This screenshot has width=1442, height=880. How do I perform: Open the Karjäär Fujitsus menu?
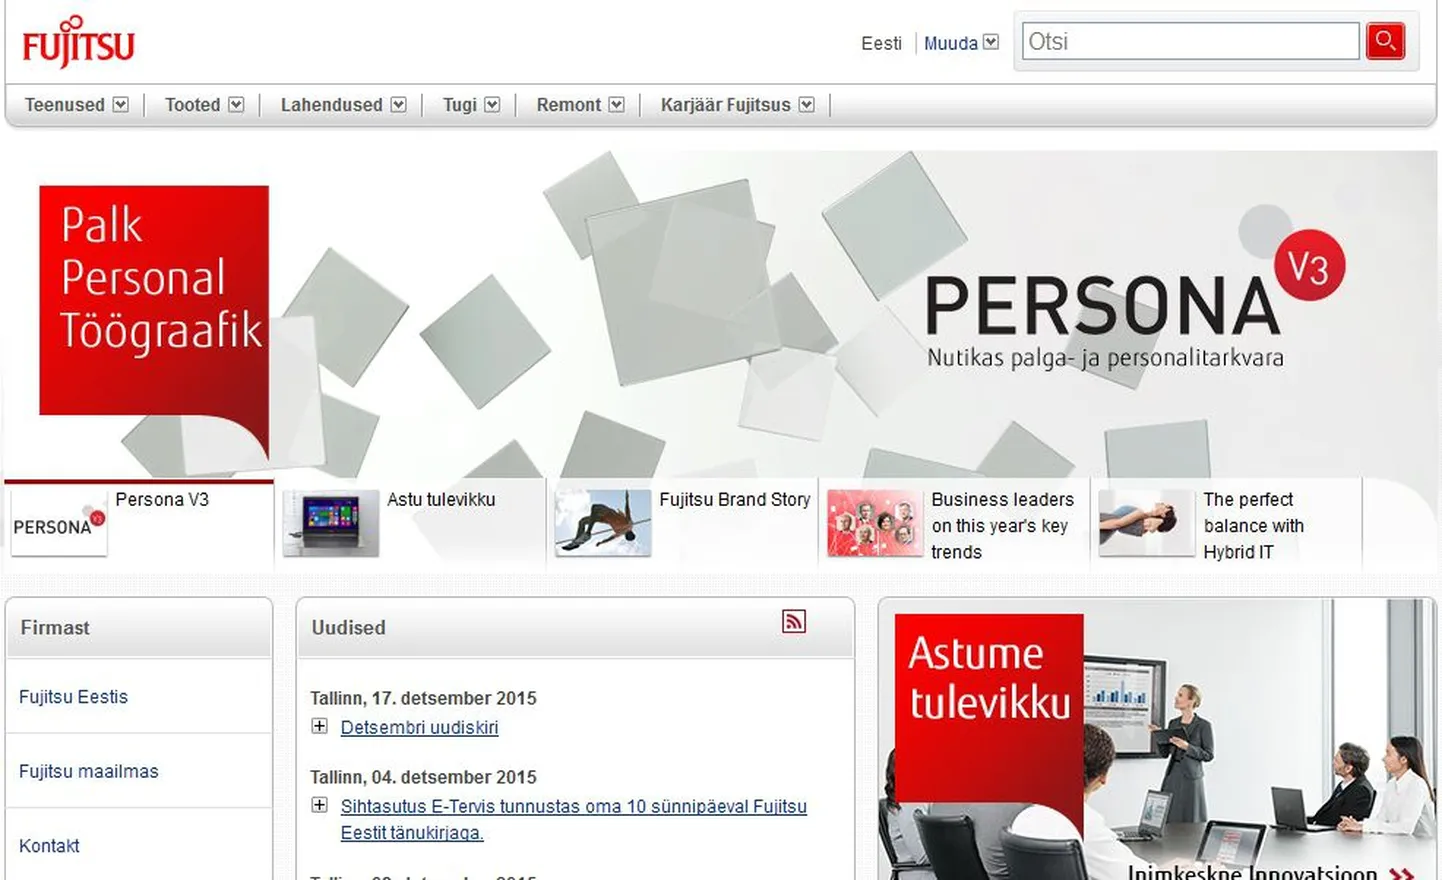[x=725, y=105]
